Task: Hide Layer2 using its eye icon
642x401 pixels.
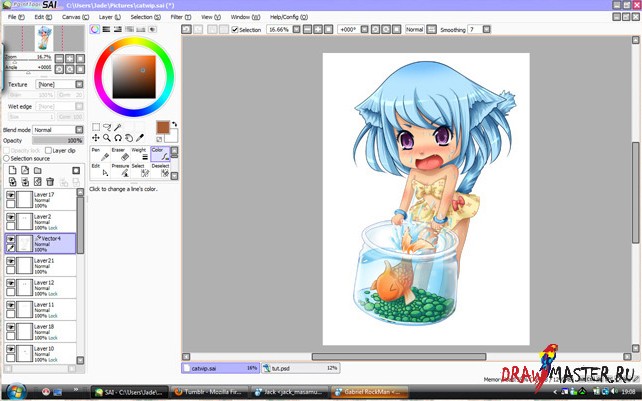Action: click(x=11, y=217)
